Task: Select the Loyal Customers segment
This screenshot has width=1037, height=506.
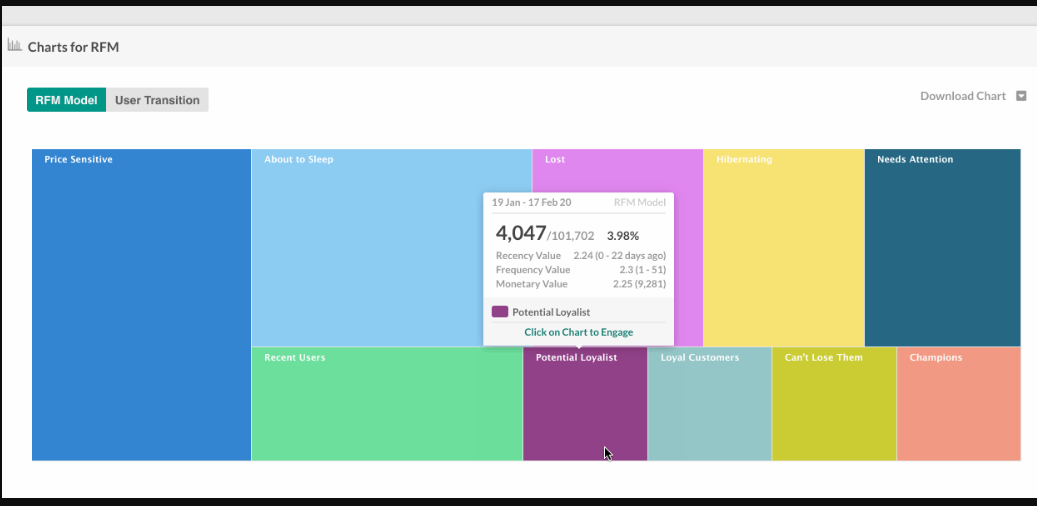Action: (709, 405)
